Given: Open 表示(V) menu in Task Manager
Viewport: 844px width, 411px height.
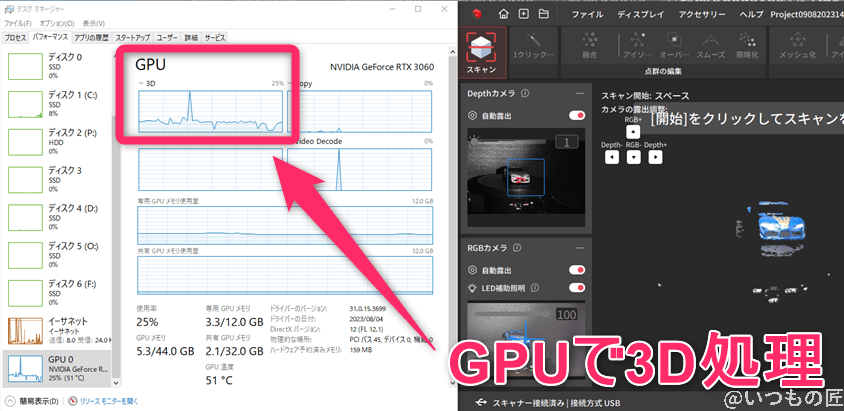Looking at the screenshot, I should (x=94, y=24).
